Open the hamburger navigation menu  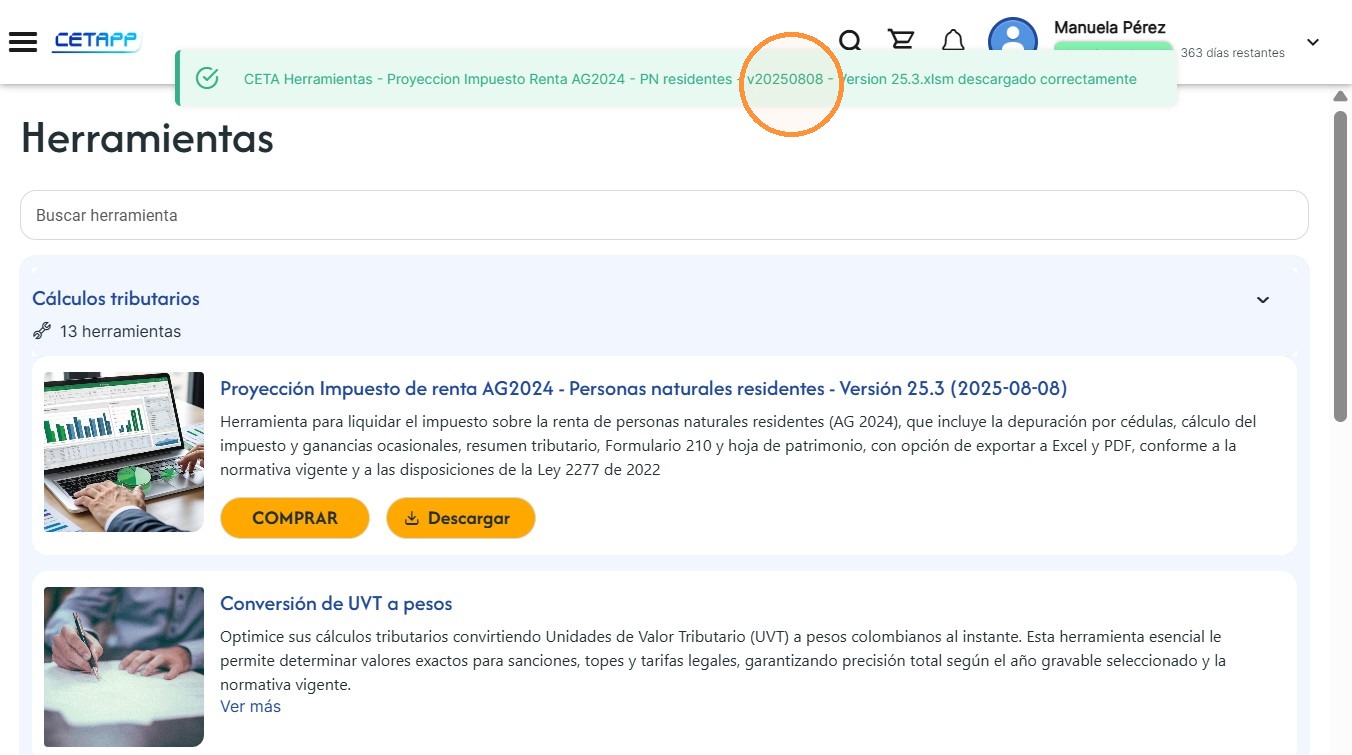coord(22,41)
